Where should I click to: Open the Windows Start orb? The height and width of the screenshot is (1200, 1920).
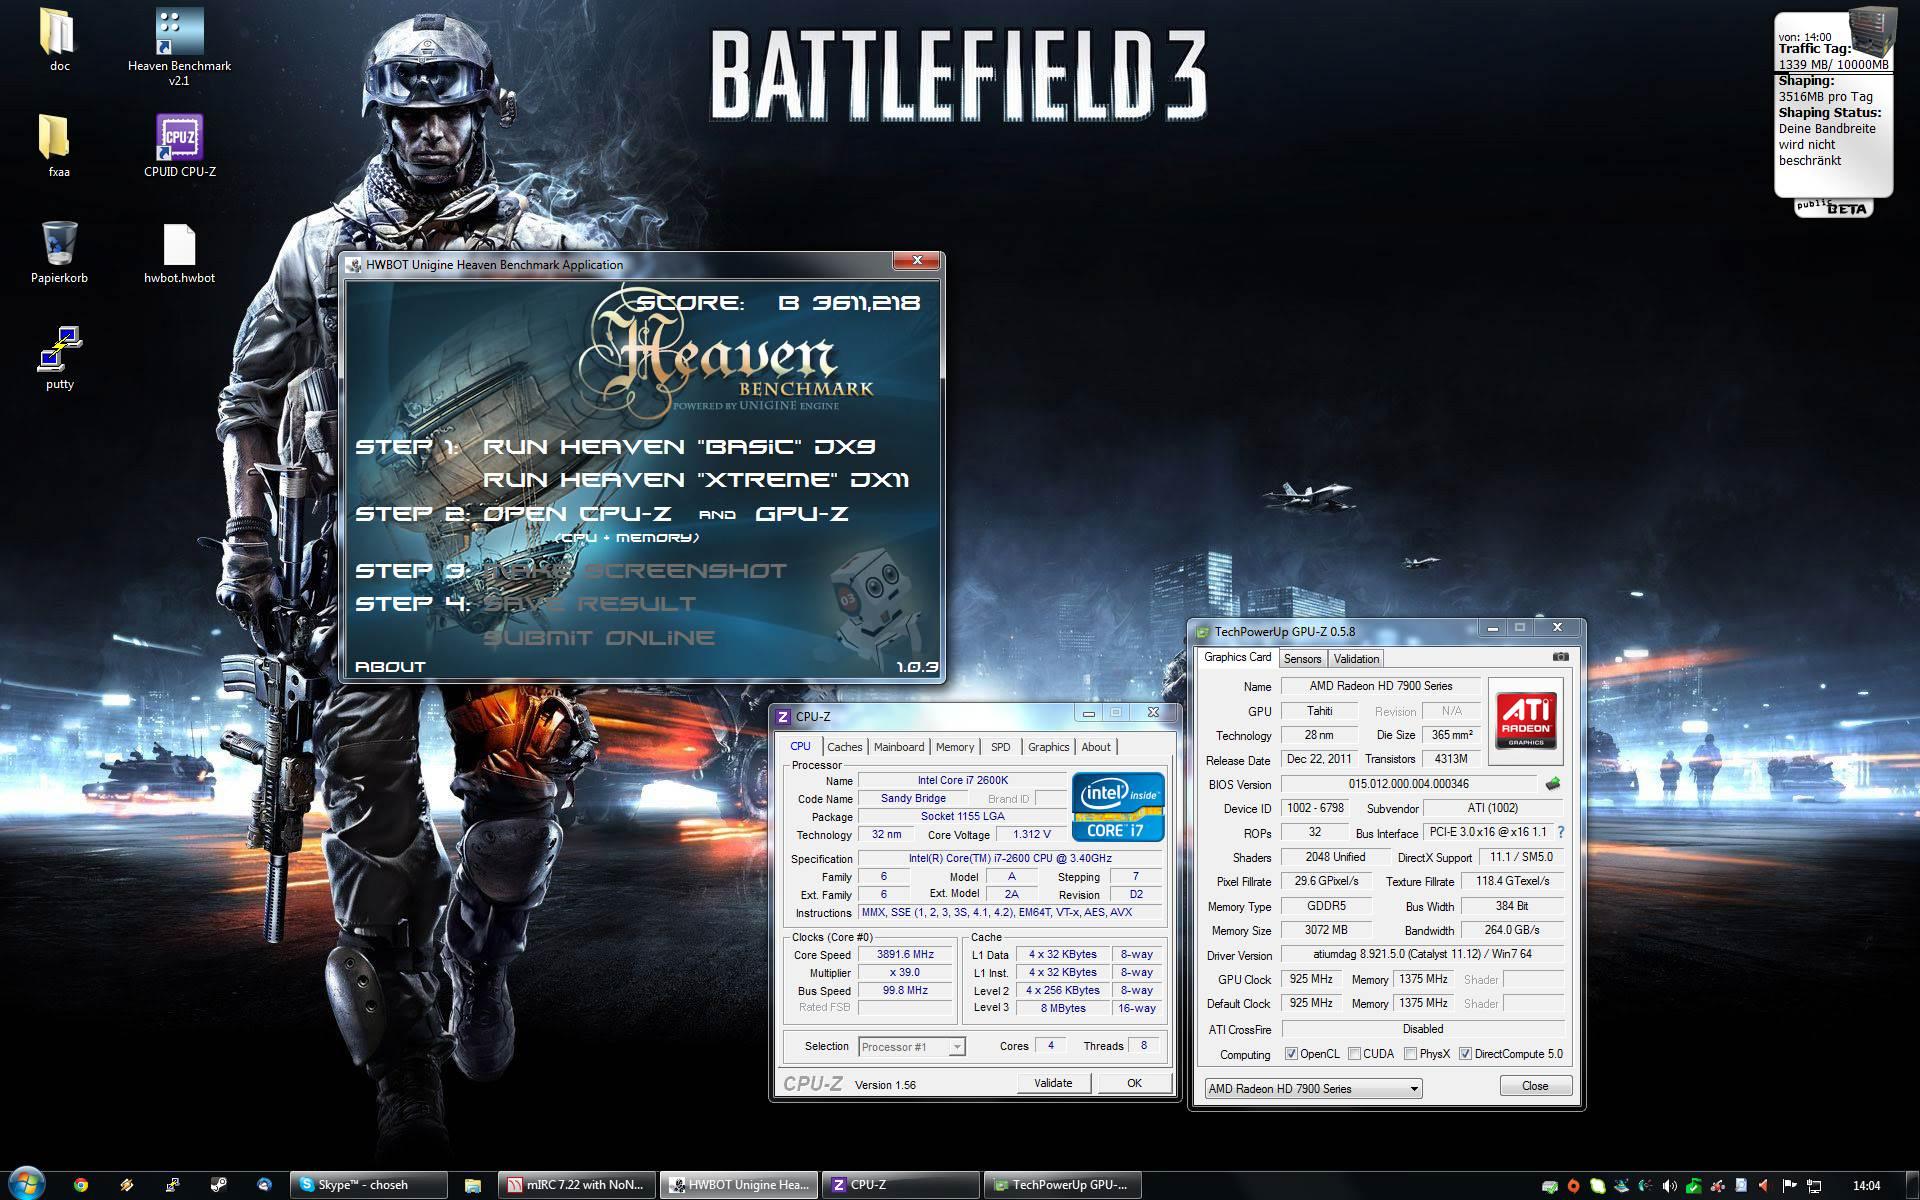27,1184
